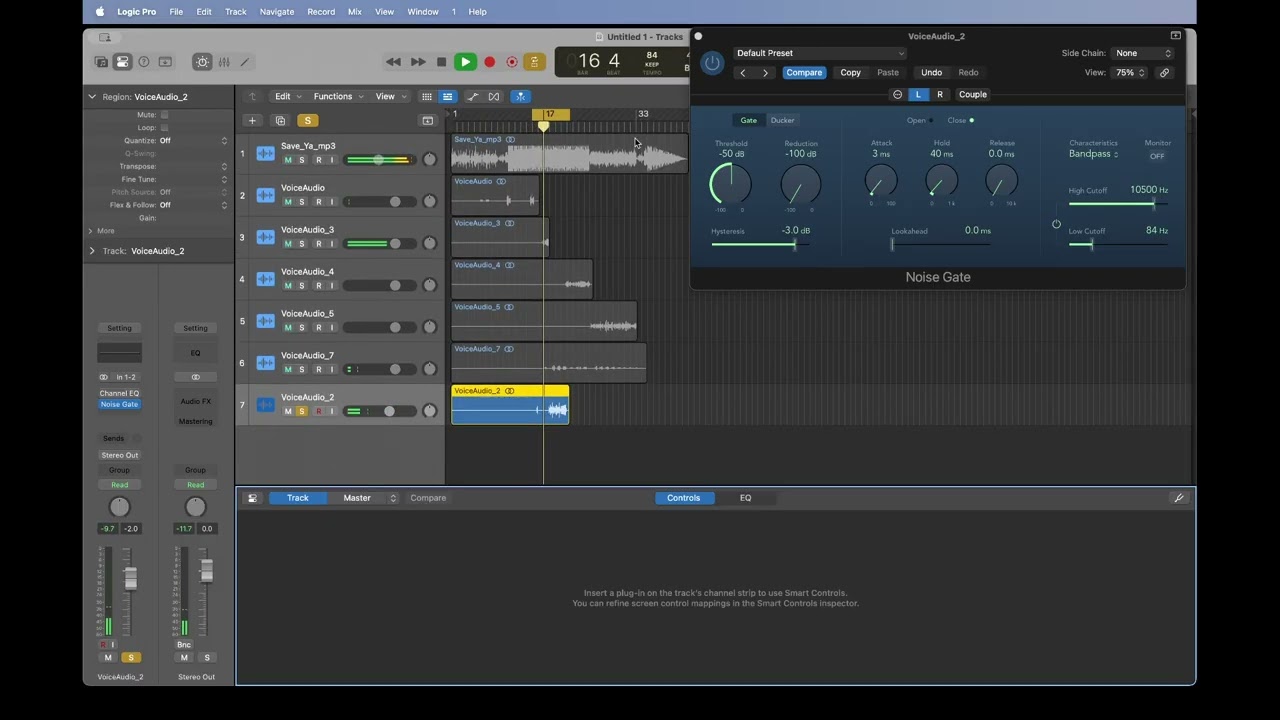
Task: Open the Functions menu in Tracks area
Action: (x=338, y=97)
